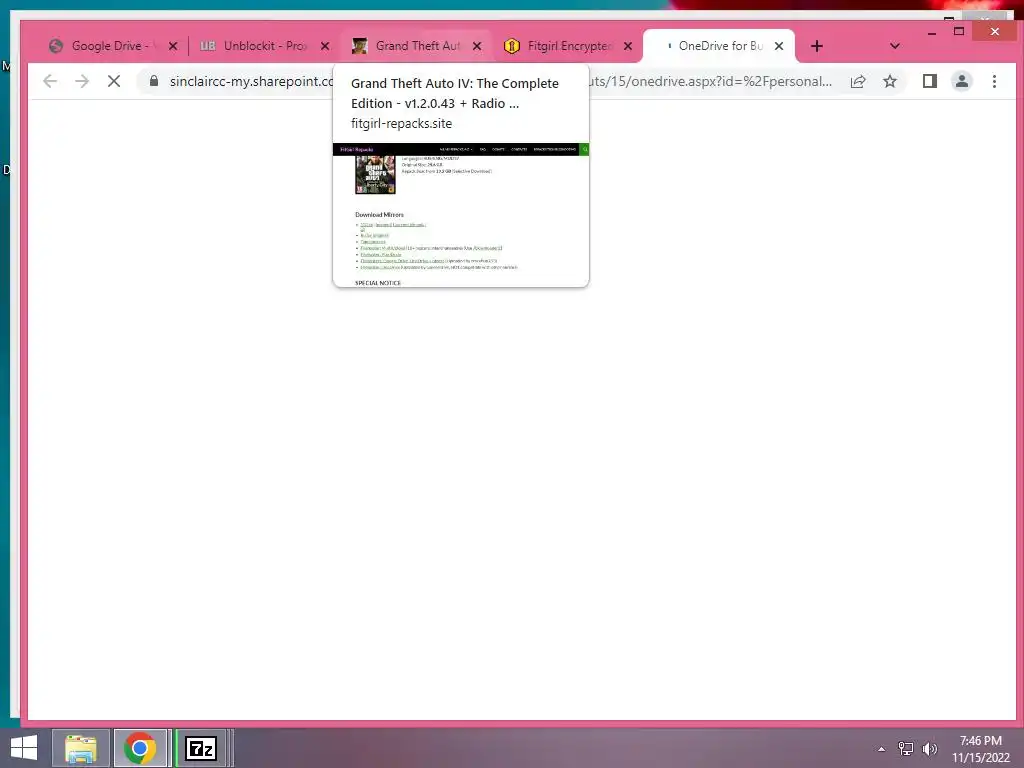
Task: Go forward to next page
Action: [x=82, y=82]
